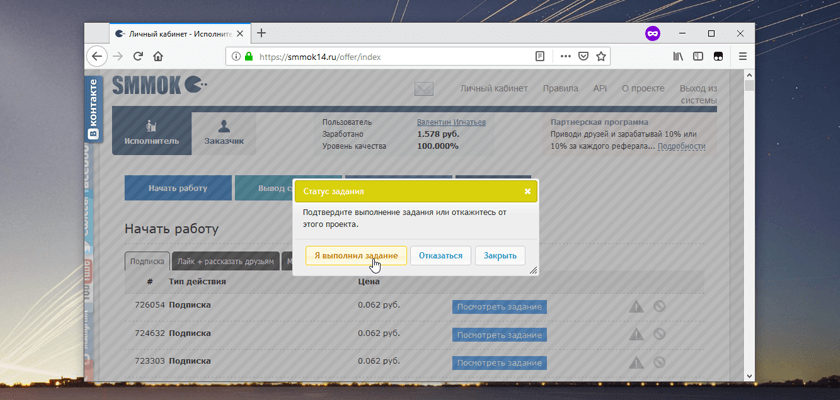Click the purple private browsing mask icon

[x=652, y=33]
